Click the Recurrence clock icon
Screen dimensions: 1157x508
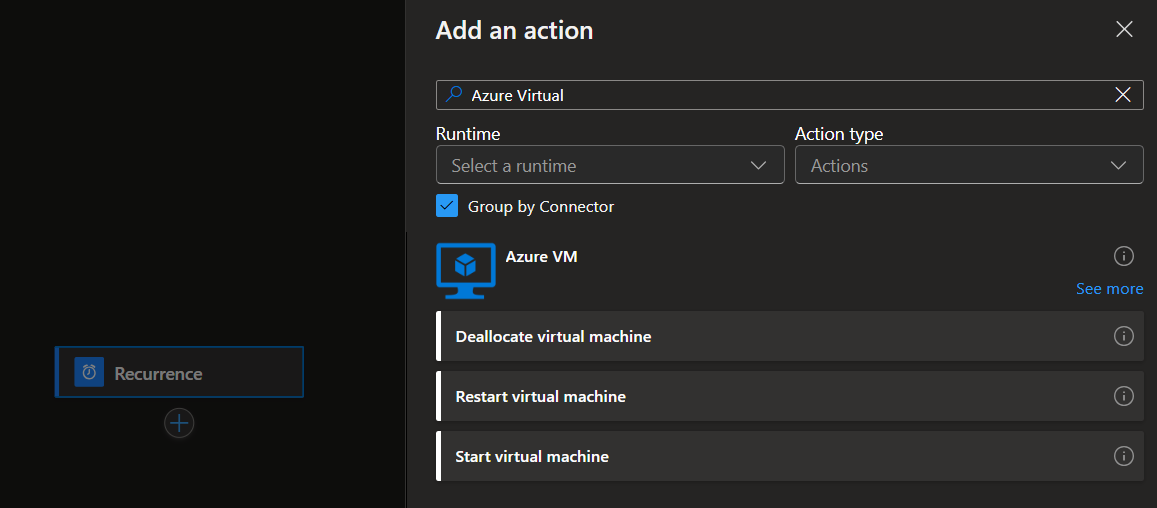coord(89,372)
